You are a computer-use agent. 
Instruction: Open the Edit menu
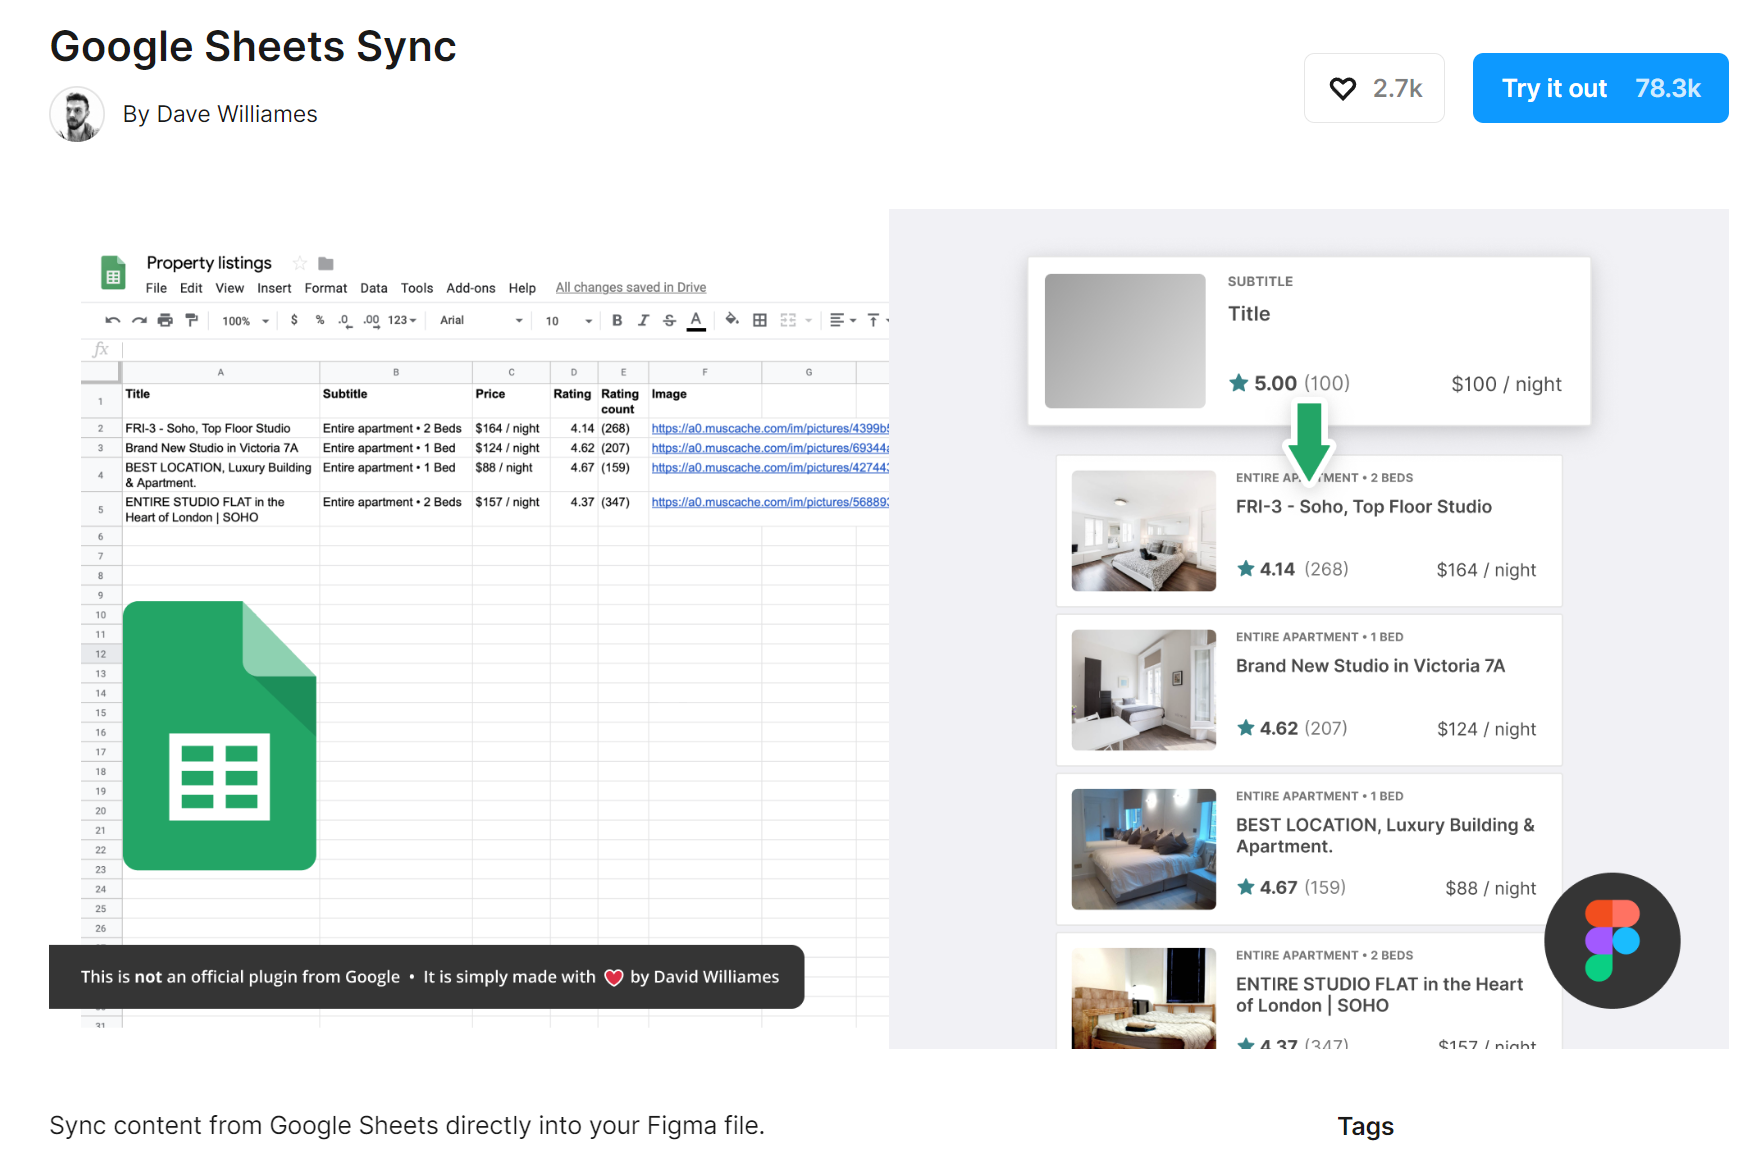[191, 288]
